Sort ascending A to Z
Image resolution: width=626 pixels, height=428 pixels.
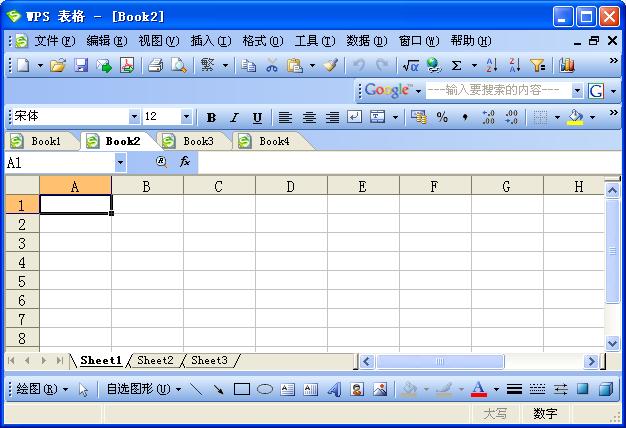[x=491, y=65]
